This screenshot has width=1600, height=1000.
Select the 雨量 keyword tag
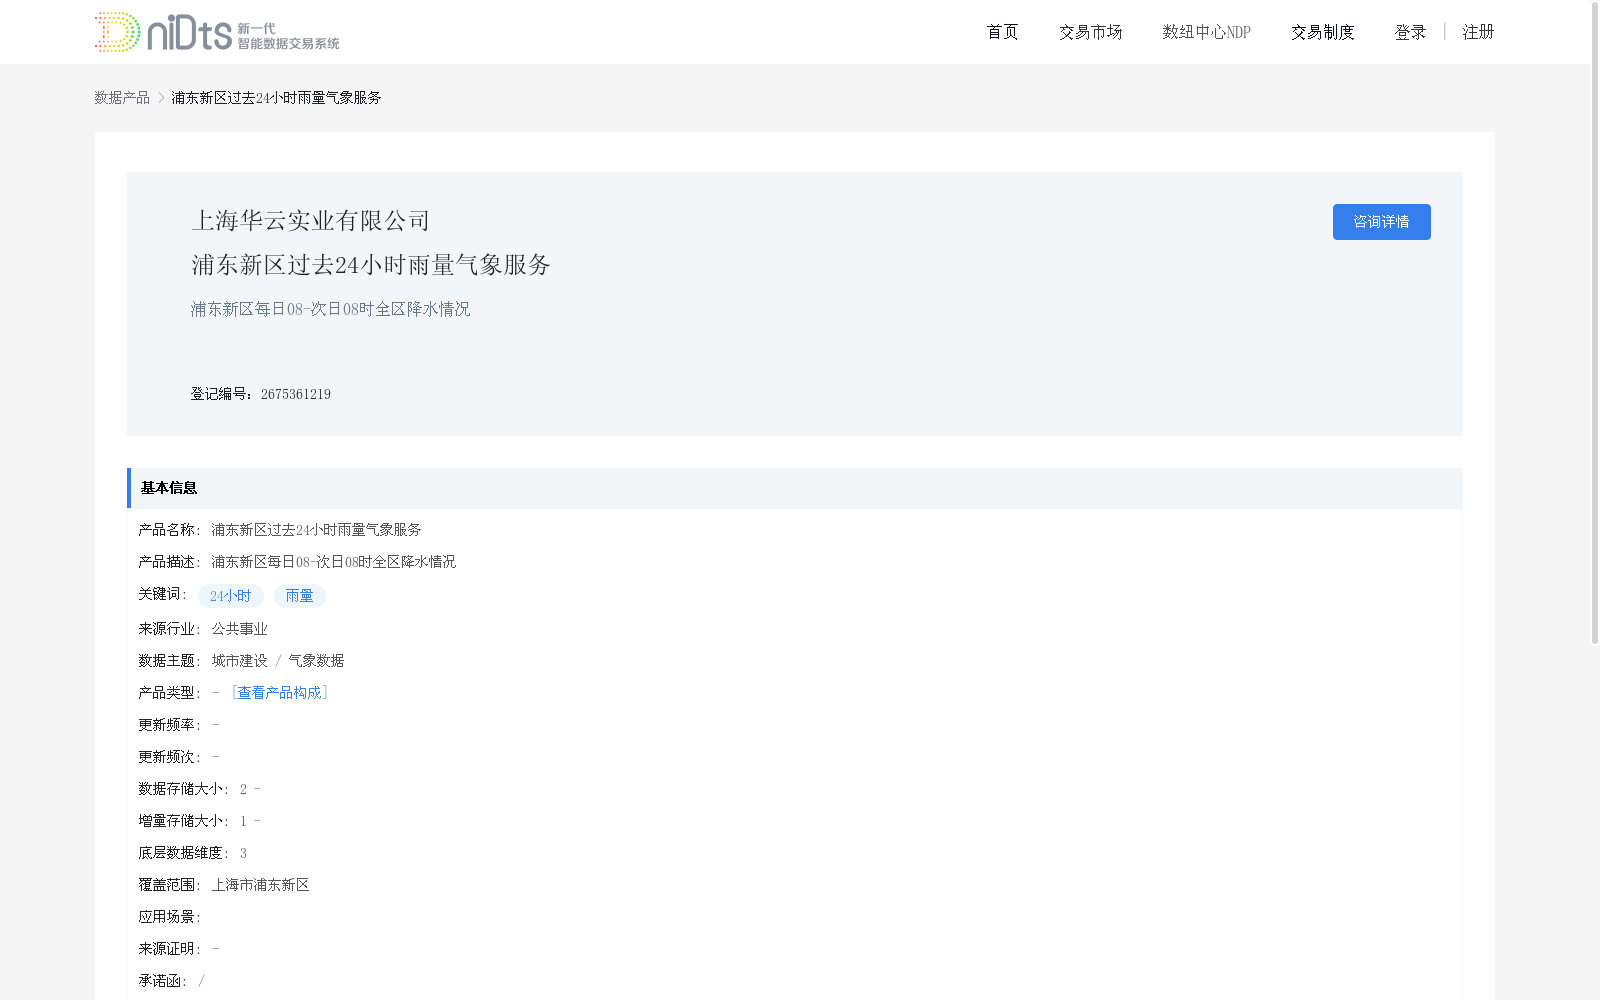[x=300, y=596]
